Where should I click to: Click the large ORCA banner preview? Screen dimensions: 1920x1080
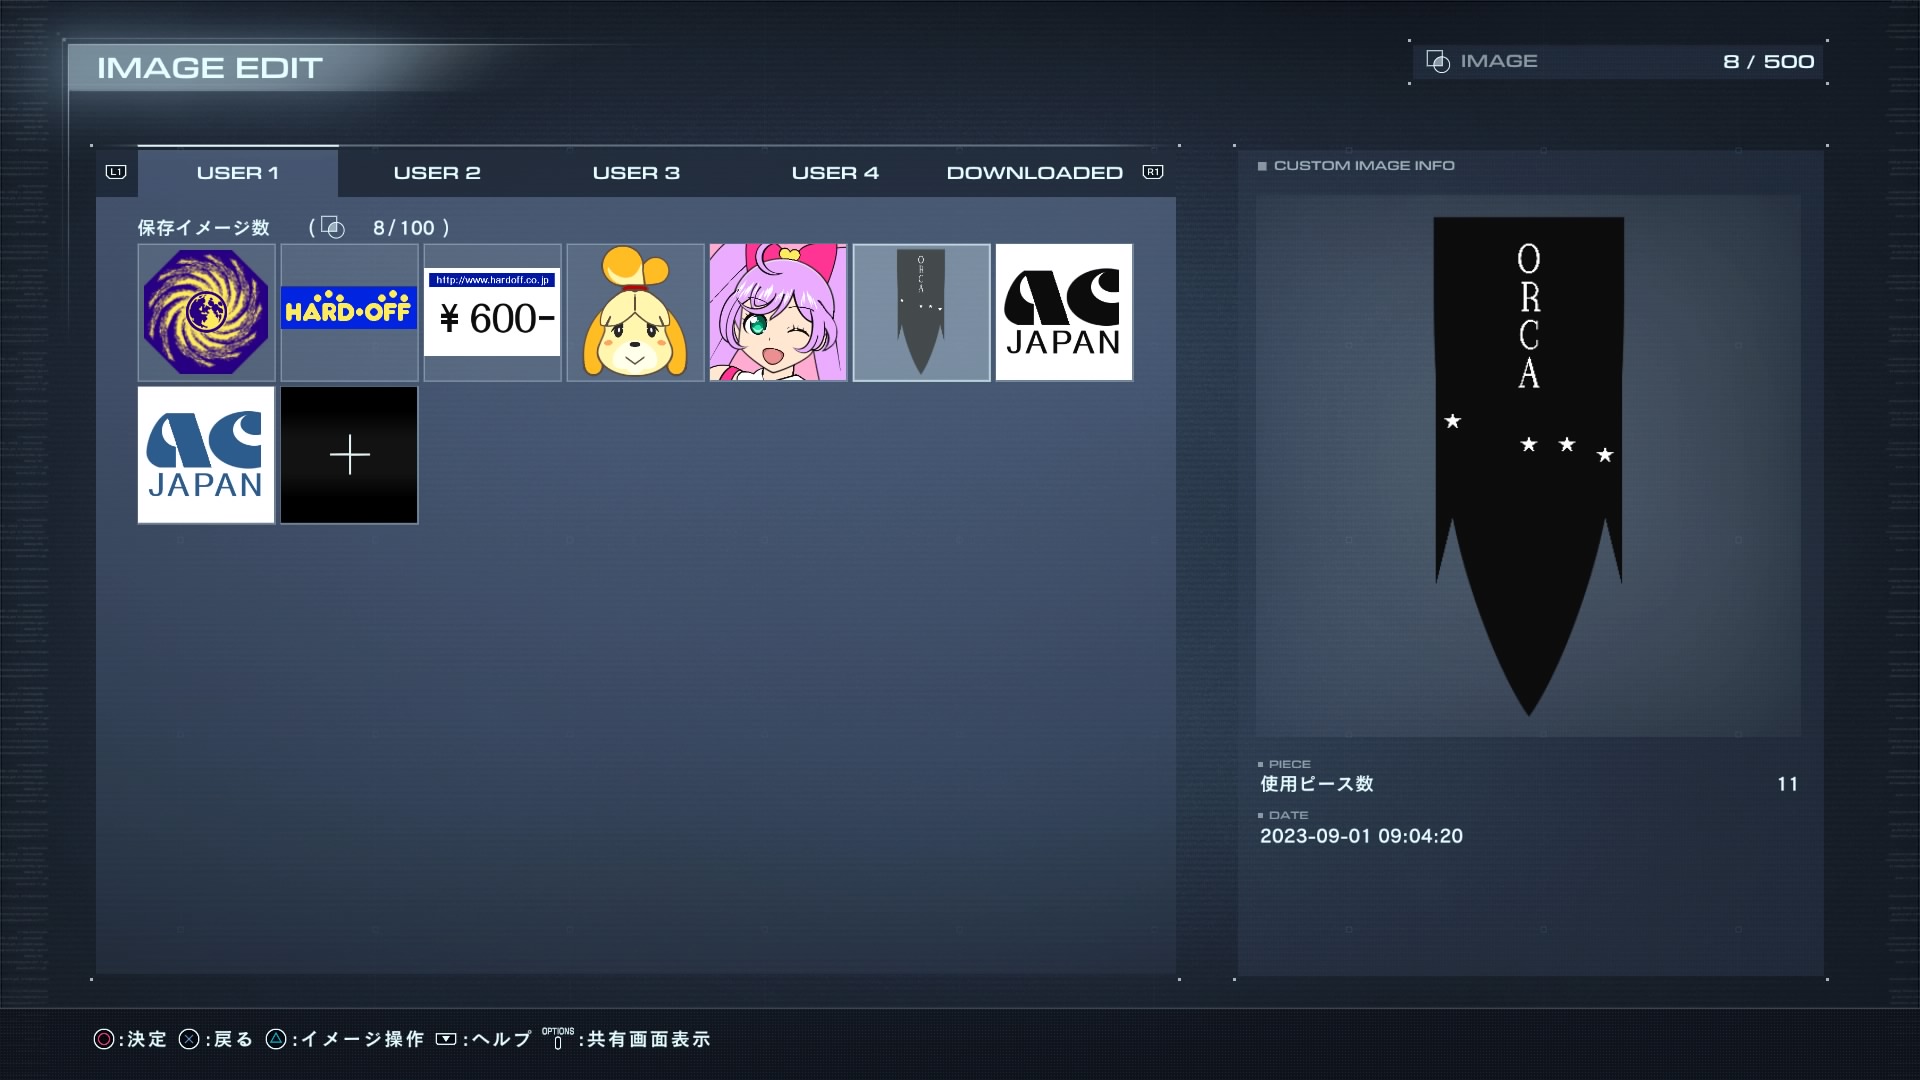(1528, 466)
